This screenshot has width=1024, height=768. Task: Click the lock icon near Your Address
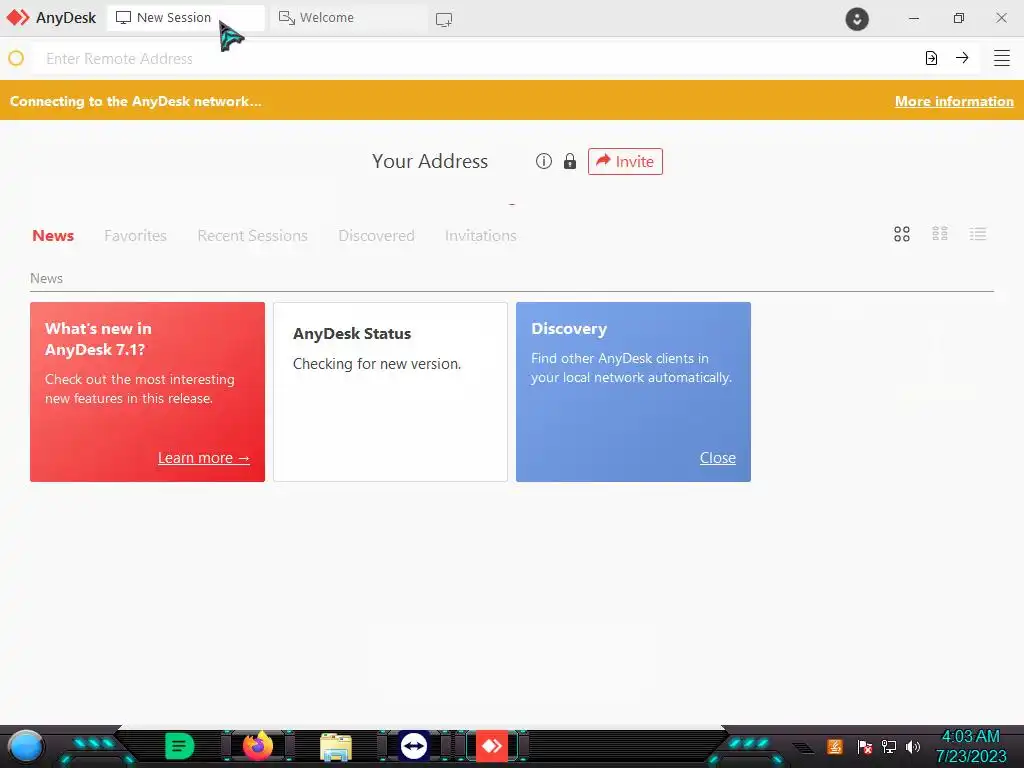570,161
